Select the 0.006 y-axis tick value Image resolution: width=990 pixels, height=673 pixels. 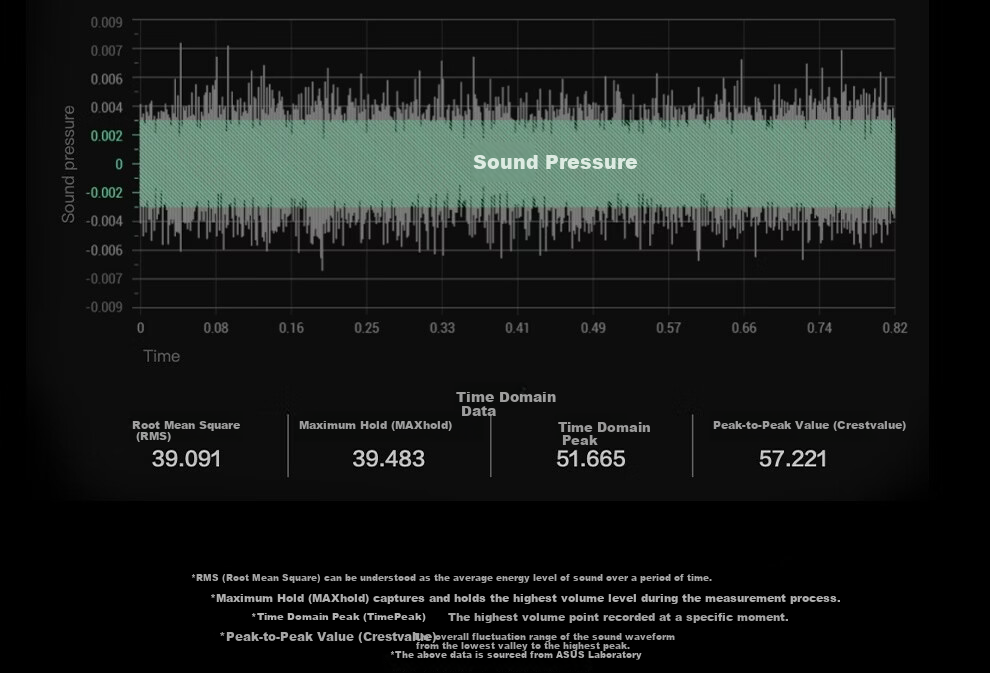(x=107, y=79)
